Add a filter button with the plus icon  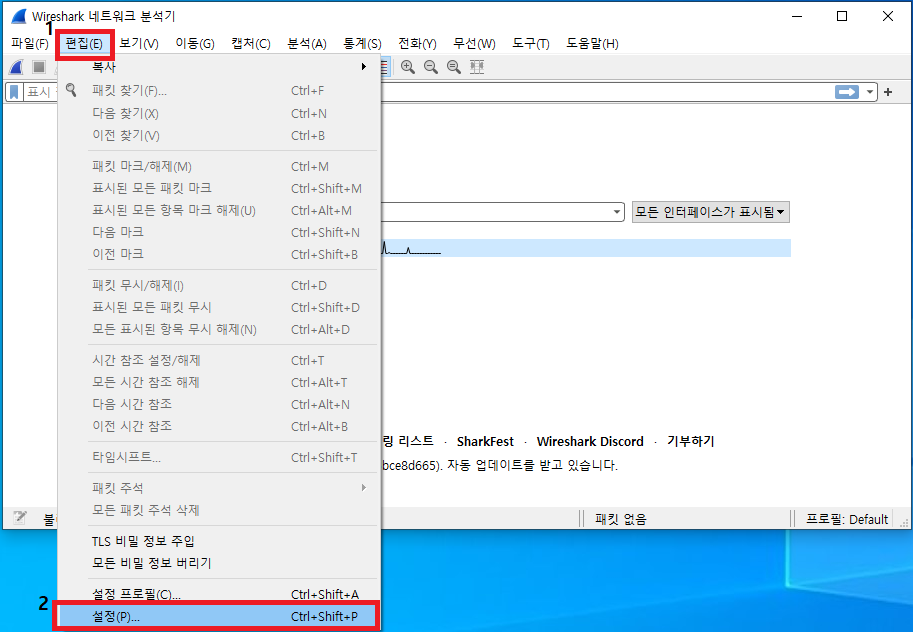(x=888, y=92)
